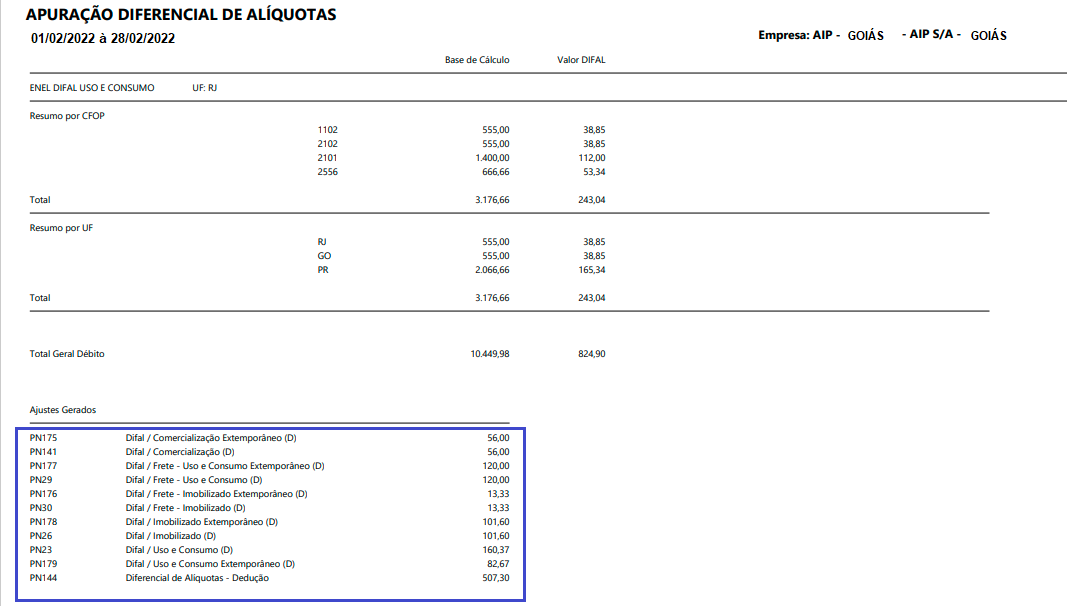Select the CFOP 1102 row
The height and width of the screenshot is (606, 1067).
pyautogui.click(x=461, y=130)
